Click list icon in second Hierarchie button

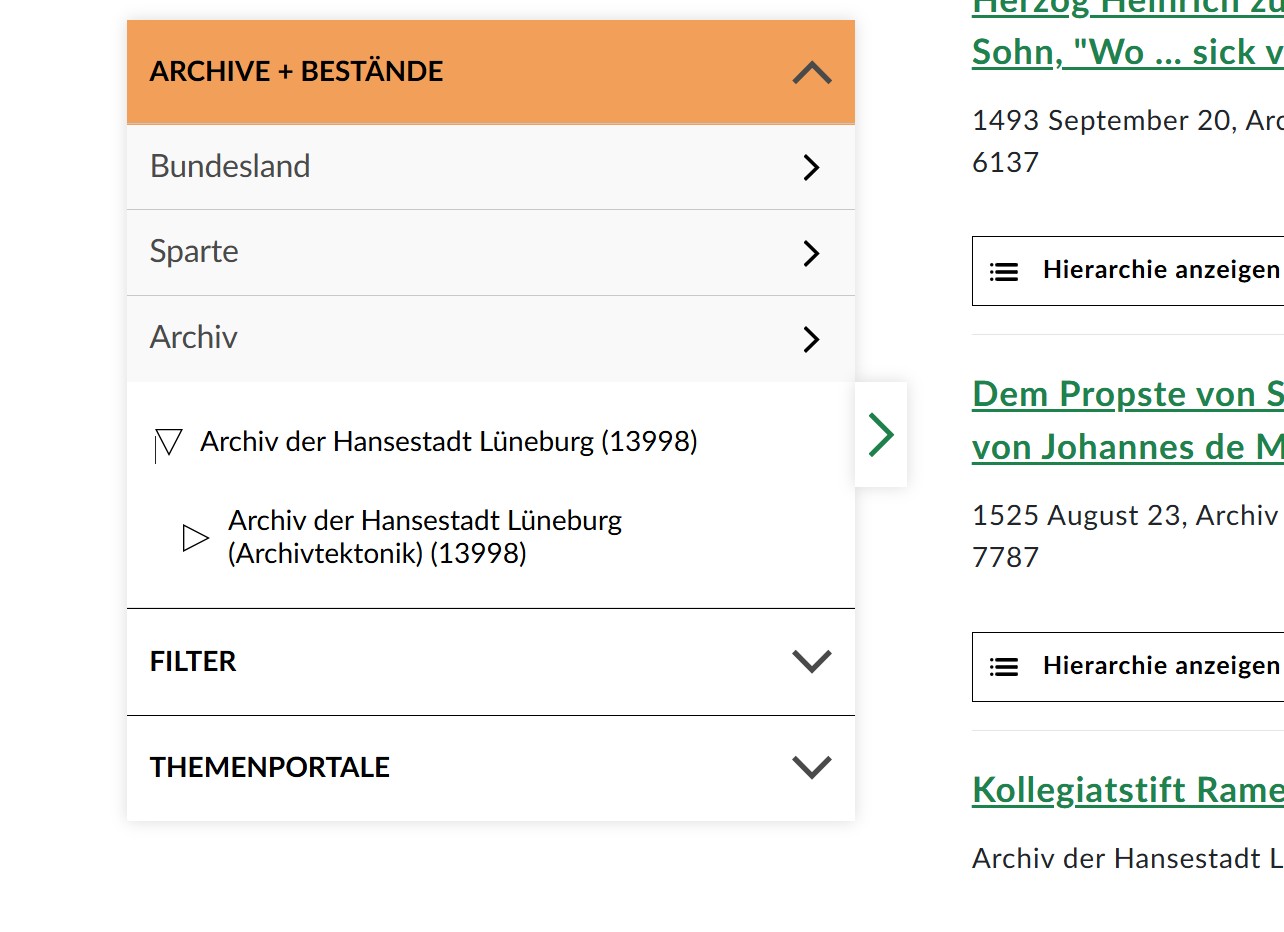pyautogui.click(x=1004, y=667)
